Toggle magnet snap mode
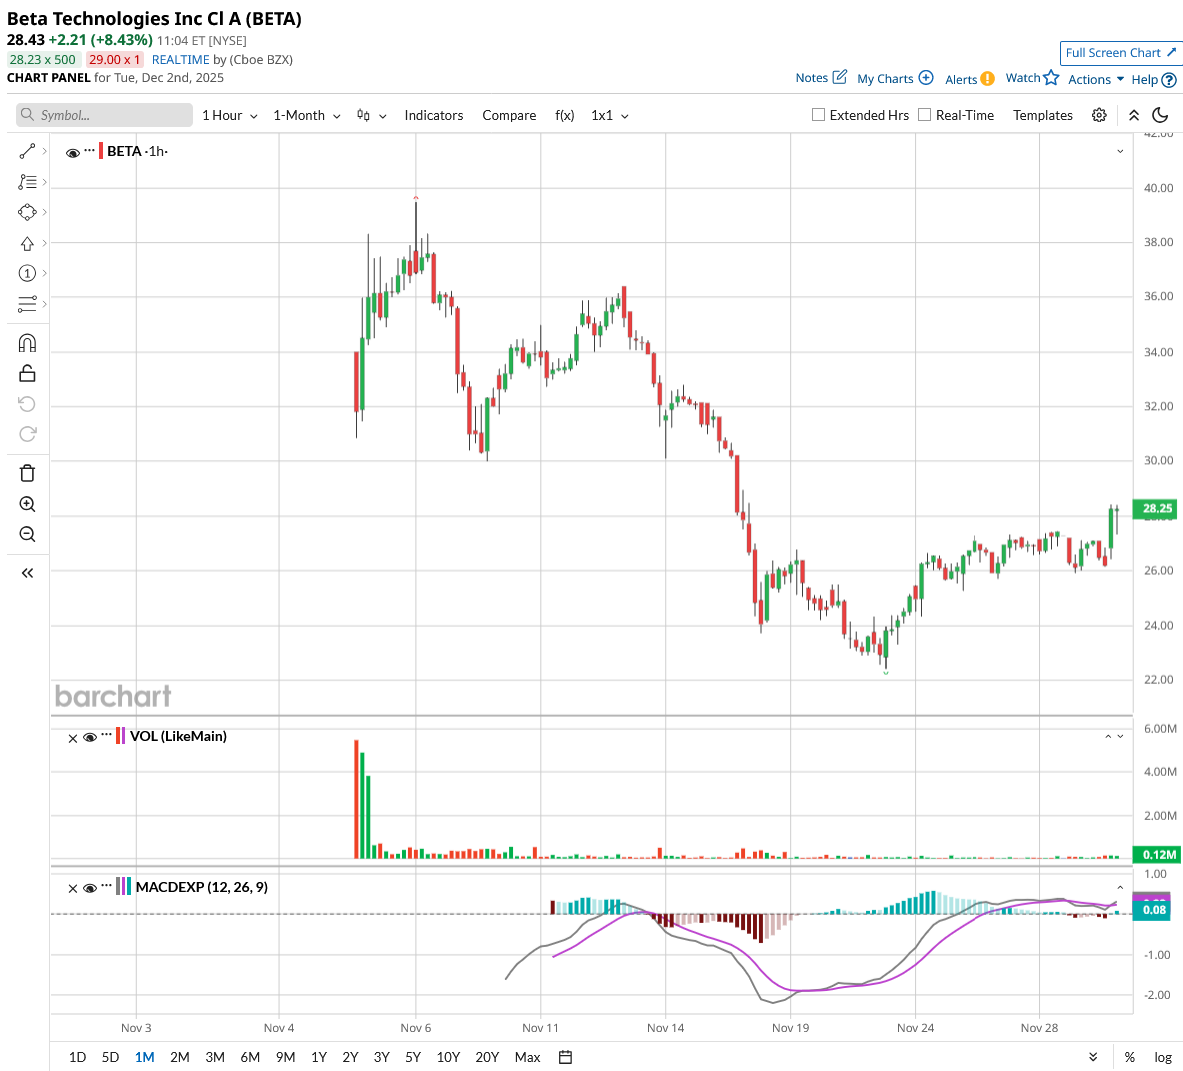 (27, 343)
